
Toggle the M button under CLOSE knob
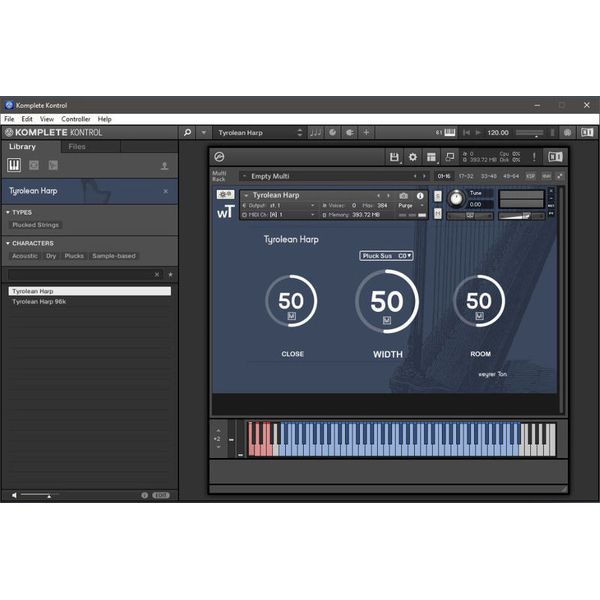click(x=291, y=317)
